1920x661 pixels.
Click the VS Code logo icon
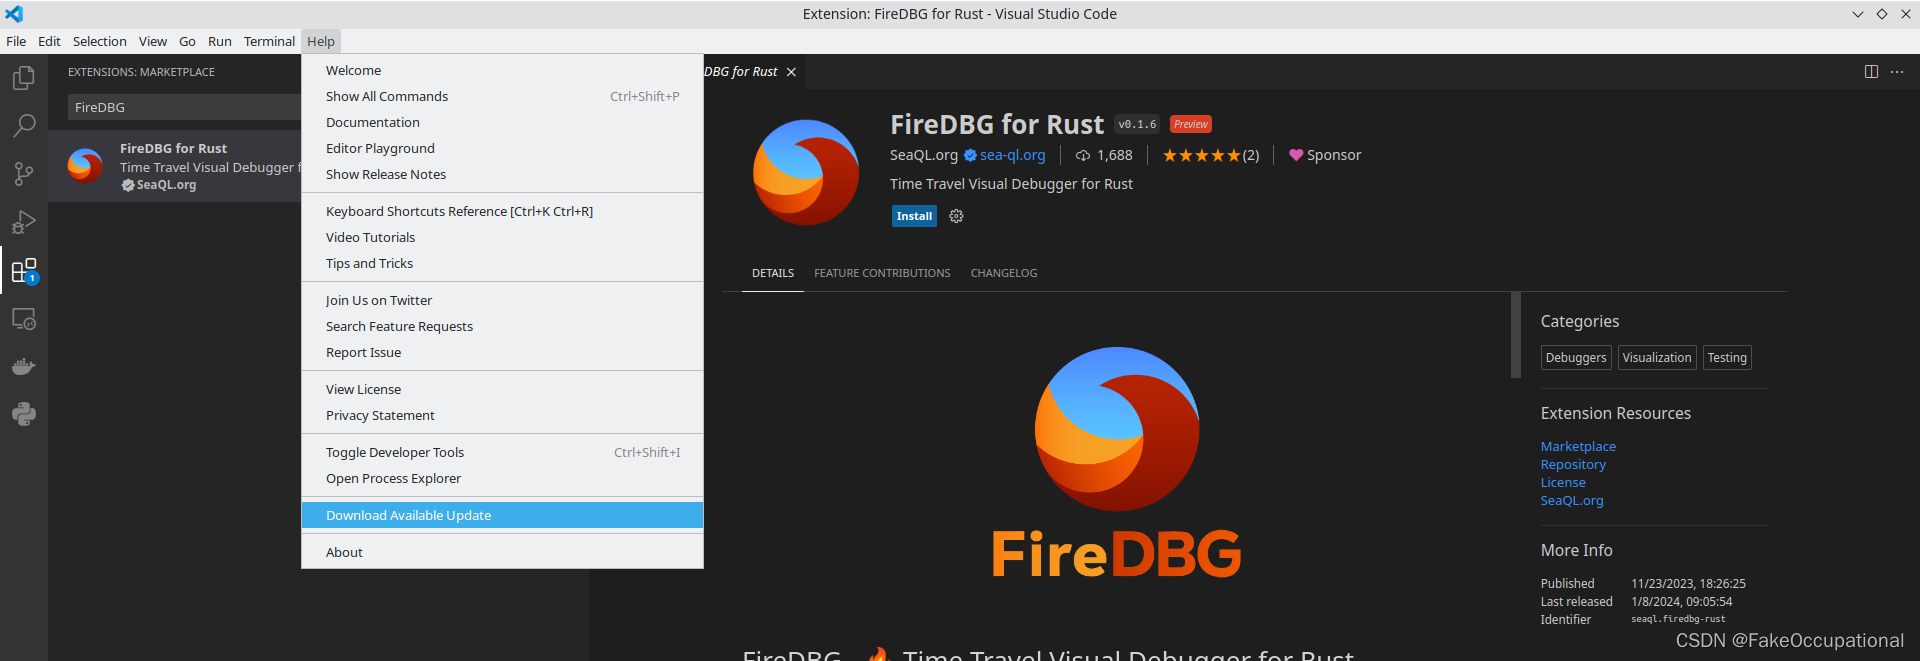(x=14, y=14)
